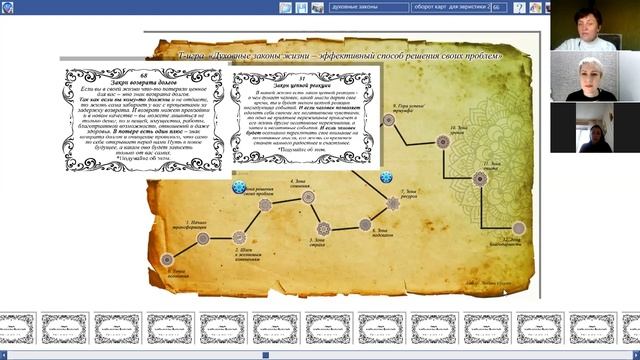Click the picture icon next to the save icon
The height and width of the screenshot is (360, 640).
click(317, 8)
